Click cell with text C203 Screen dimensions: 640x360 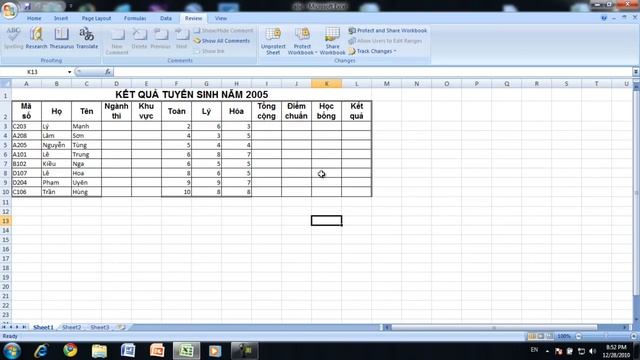[26, 127]
